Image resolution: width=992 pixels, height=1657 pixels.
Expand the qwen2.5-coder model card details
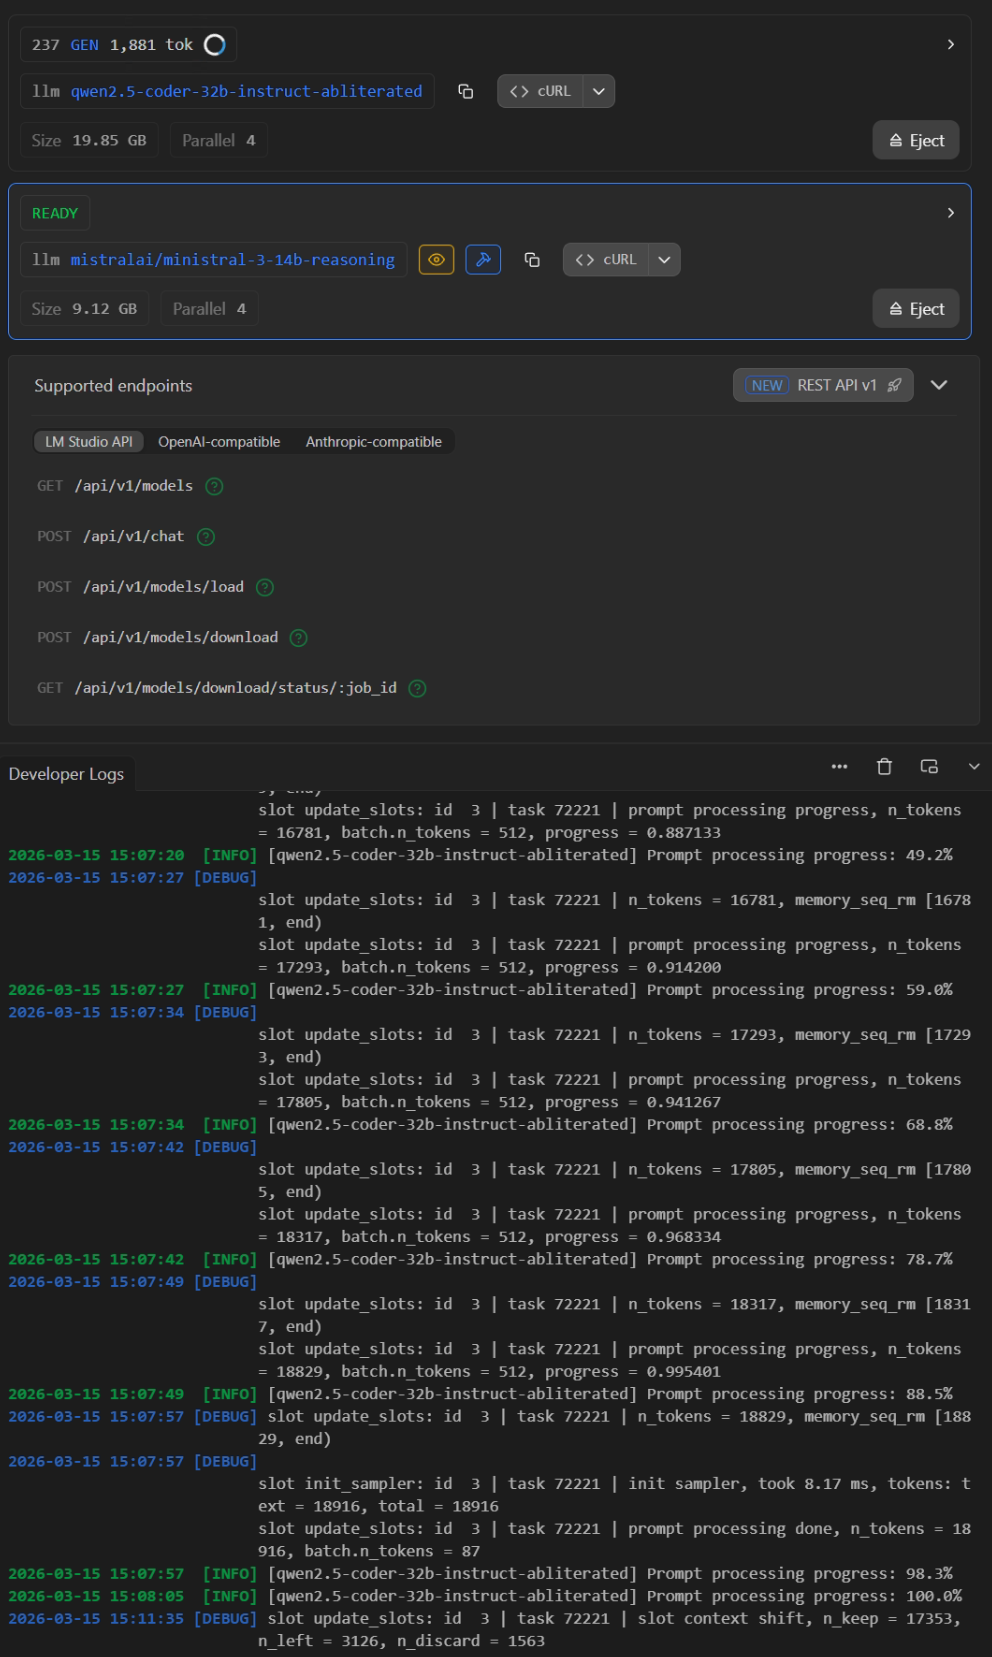pyautogui.click(x=950, y=44)
